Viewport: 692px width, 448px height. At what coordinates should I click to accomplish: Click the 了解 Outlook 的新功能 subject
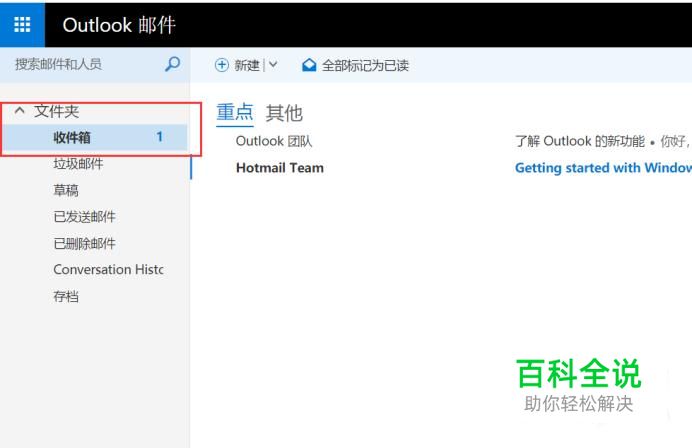(579, 141)
